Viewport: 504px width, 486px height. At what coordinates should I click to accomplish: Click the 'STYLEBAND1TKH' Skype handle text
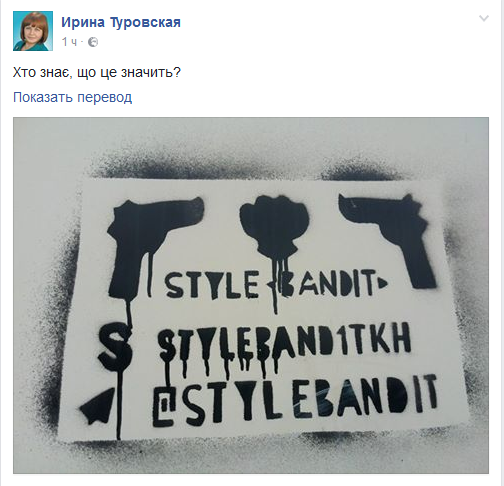coord(284,341)
